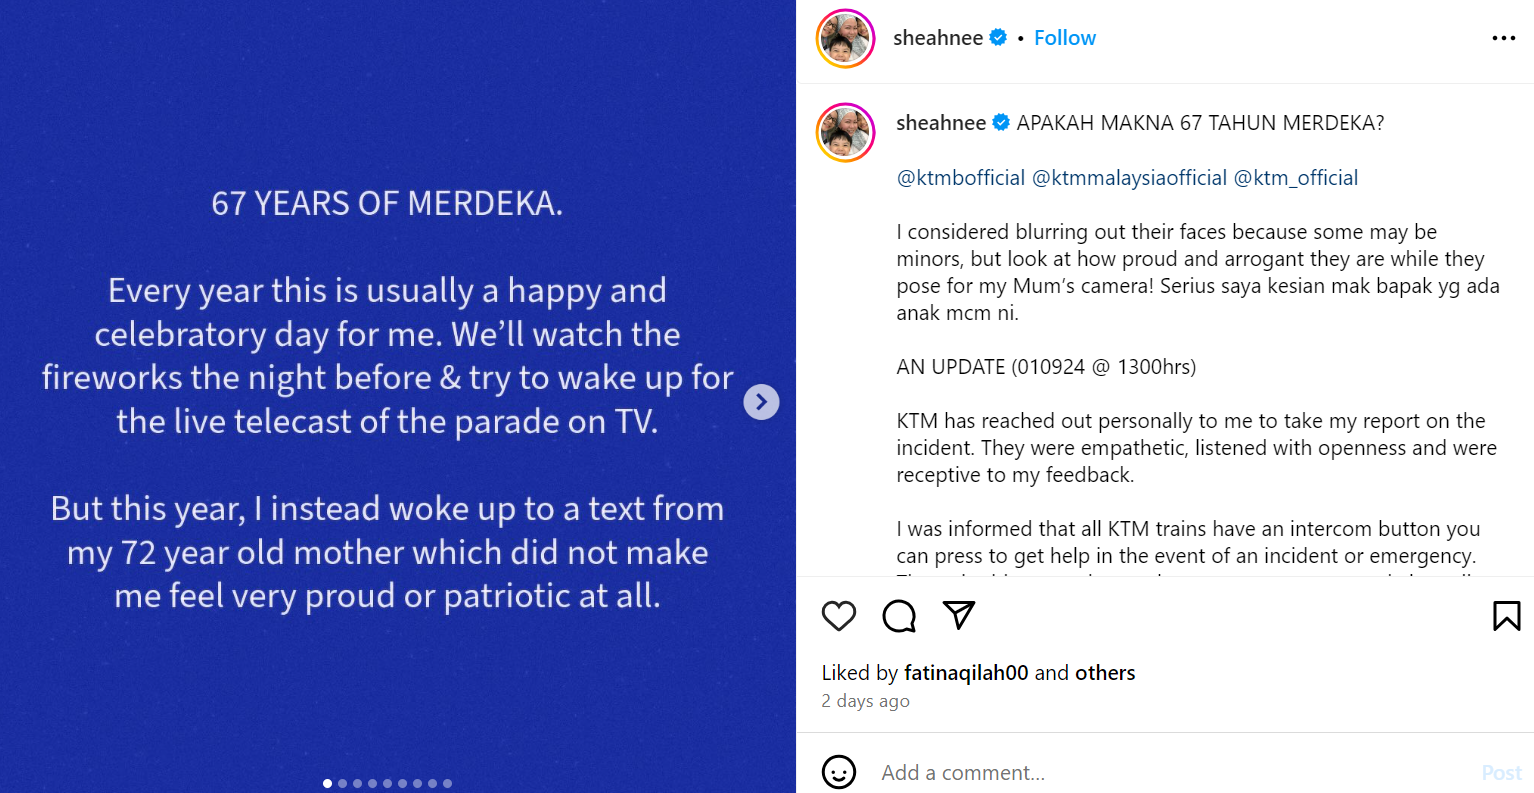This screenshot has height=793, width=1534.
Task: Open the @ktmmalaysiaofficial mention link
Action: coord(1129,178)
